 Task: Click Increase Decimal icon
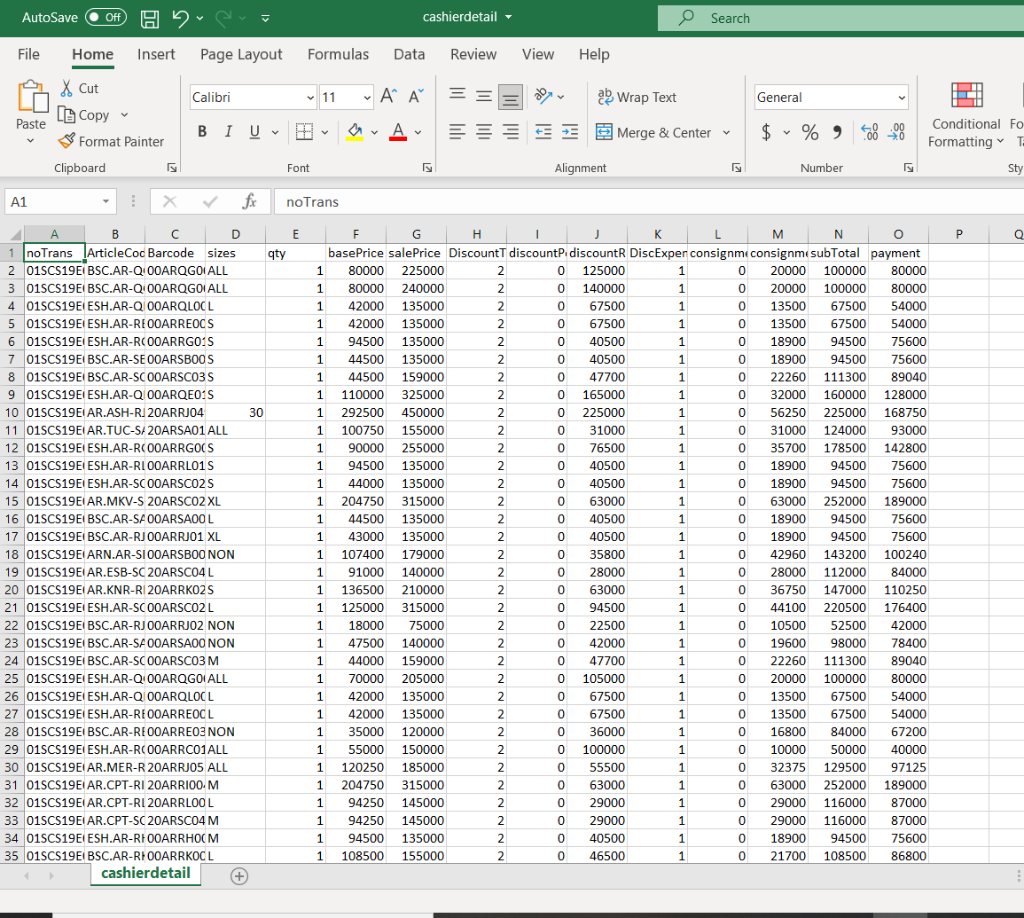pyautogui.click(x=869, y=133)
